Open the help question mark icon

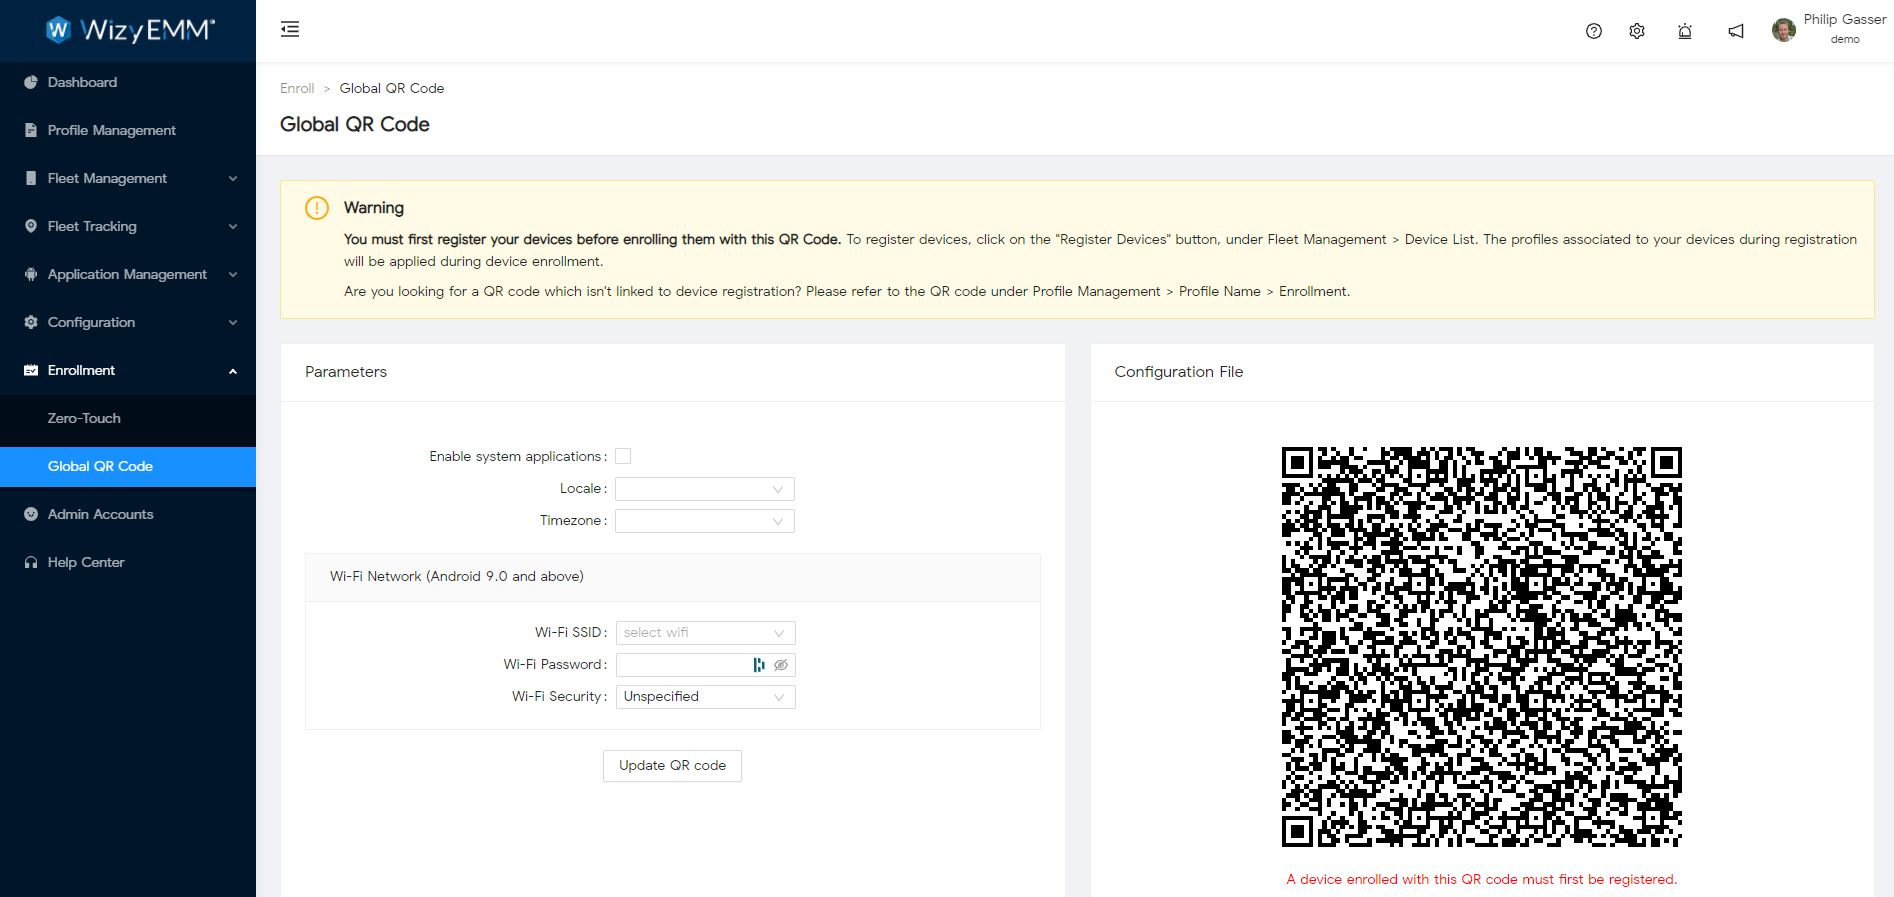click(1594, 31)
